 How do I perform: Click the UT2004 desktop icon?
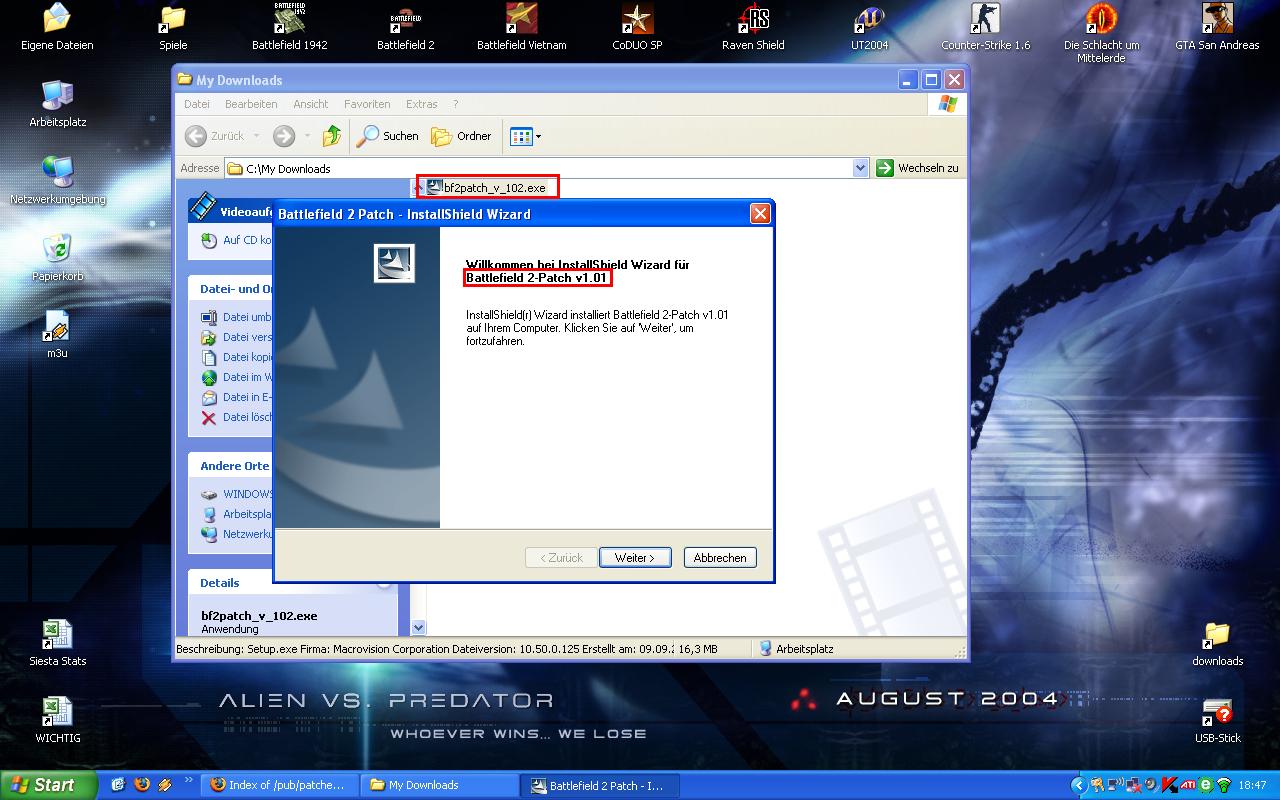(869, 27)
